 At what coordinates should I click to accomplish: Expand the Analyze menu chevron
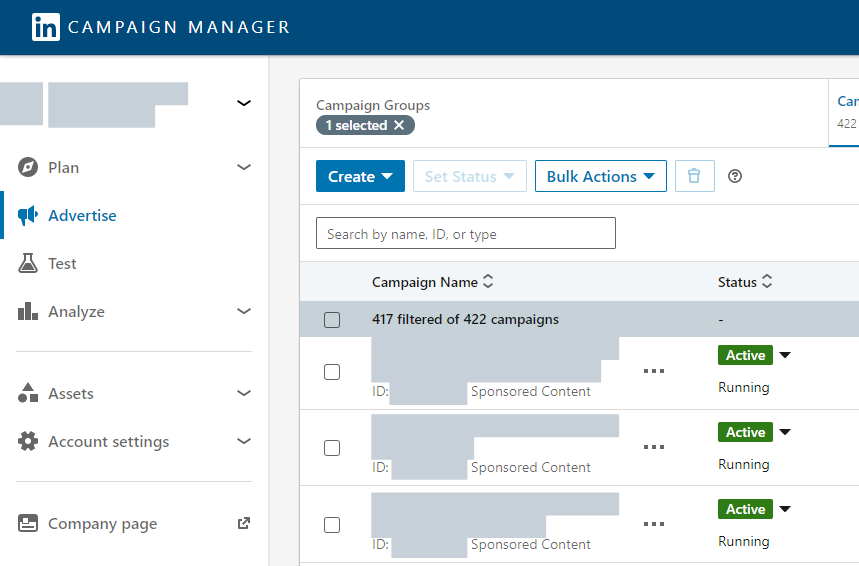(244, 311)
